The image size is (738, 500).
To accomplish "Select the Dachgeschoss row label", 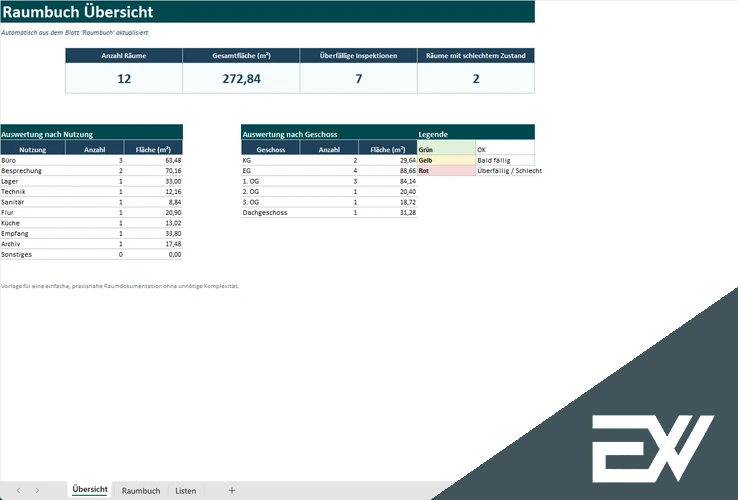I will 271,212.
